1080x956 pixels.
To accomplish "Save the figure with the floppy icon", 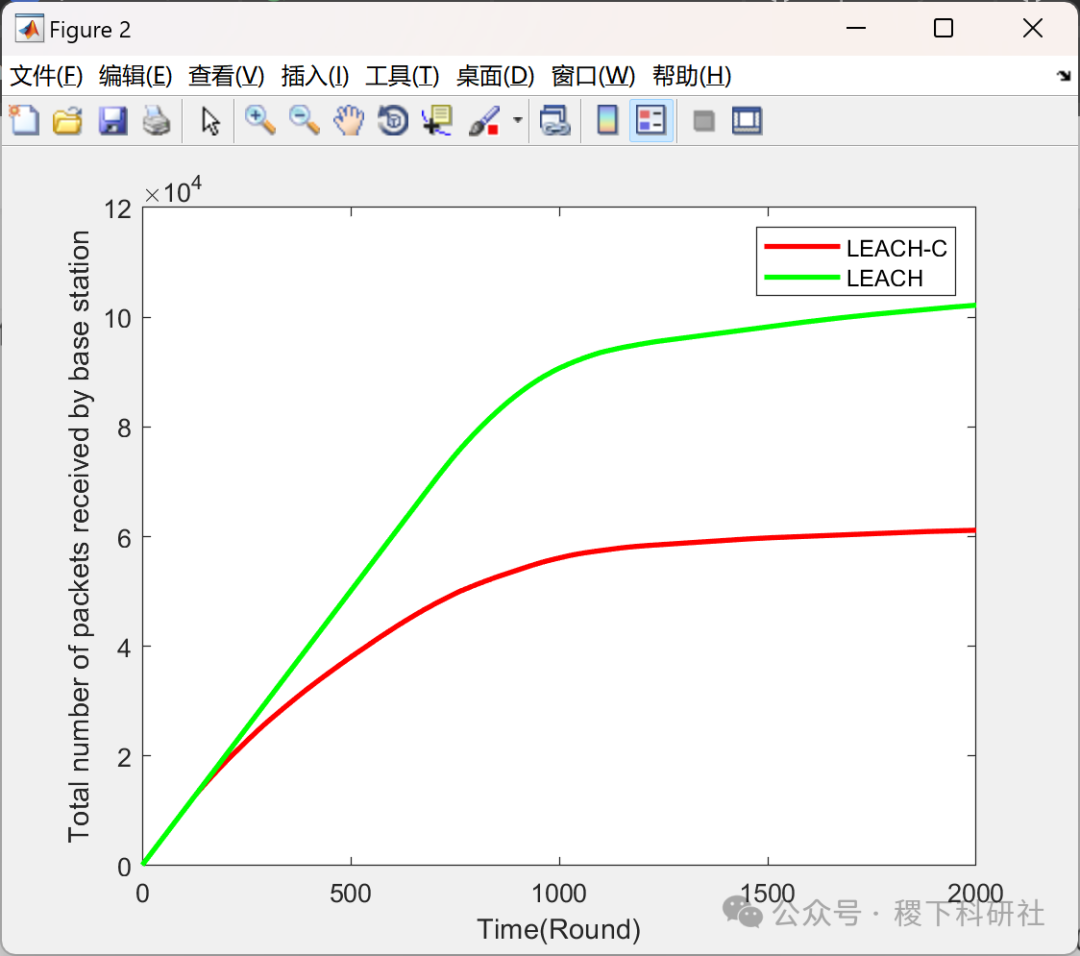I will [113, 121].
